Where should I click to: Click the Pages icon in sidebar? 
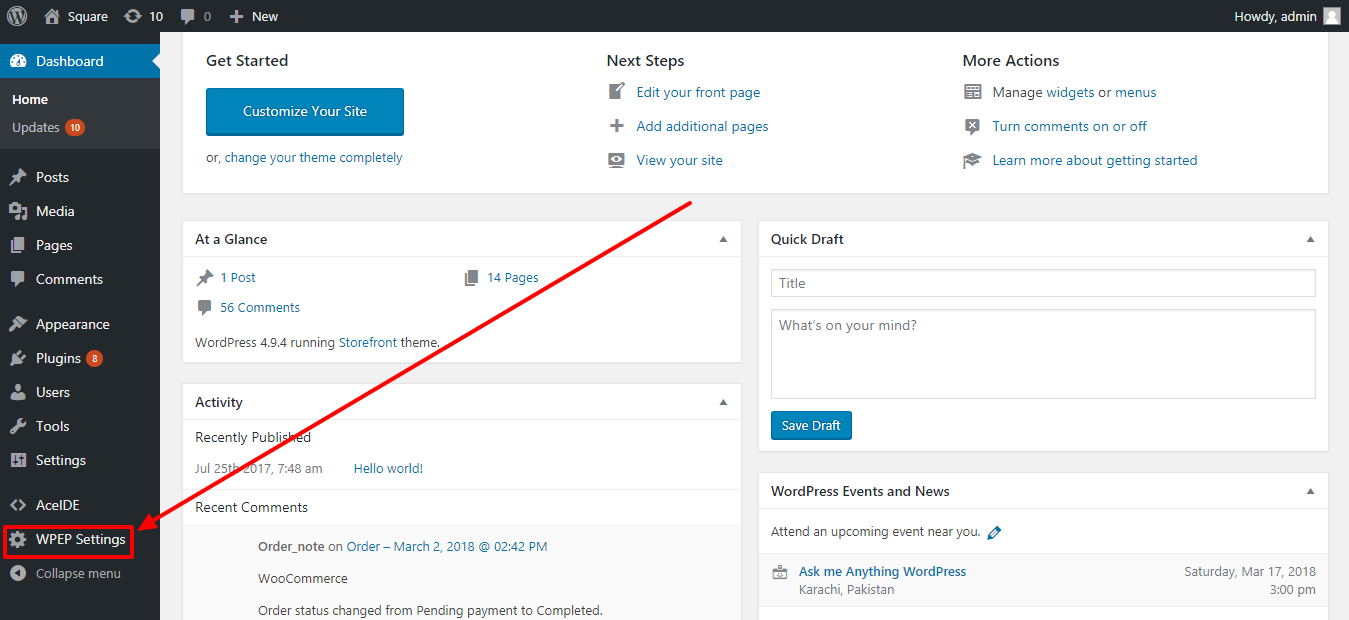coord(18,245)
